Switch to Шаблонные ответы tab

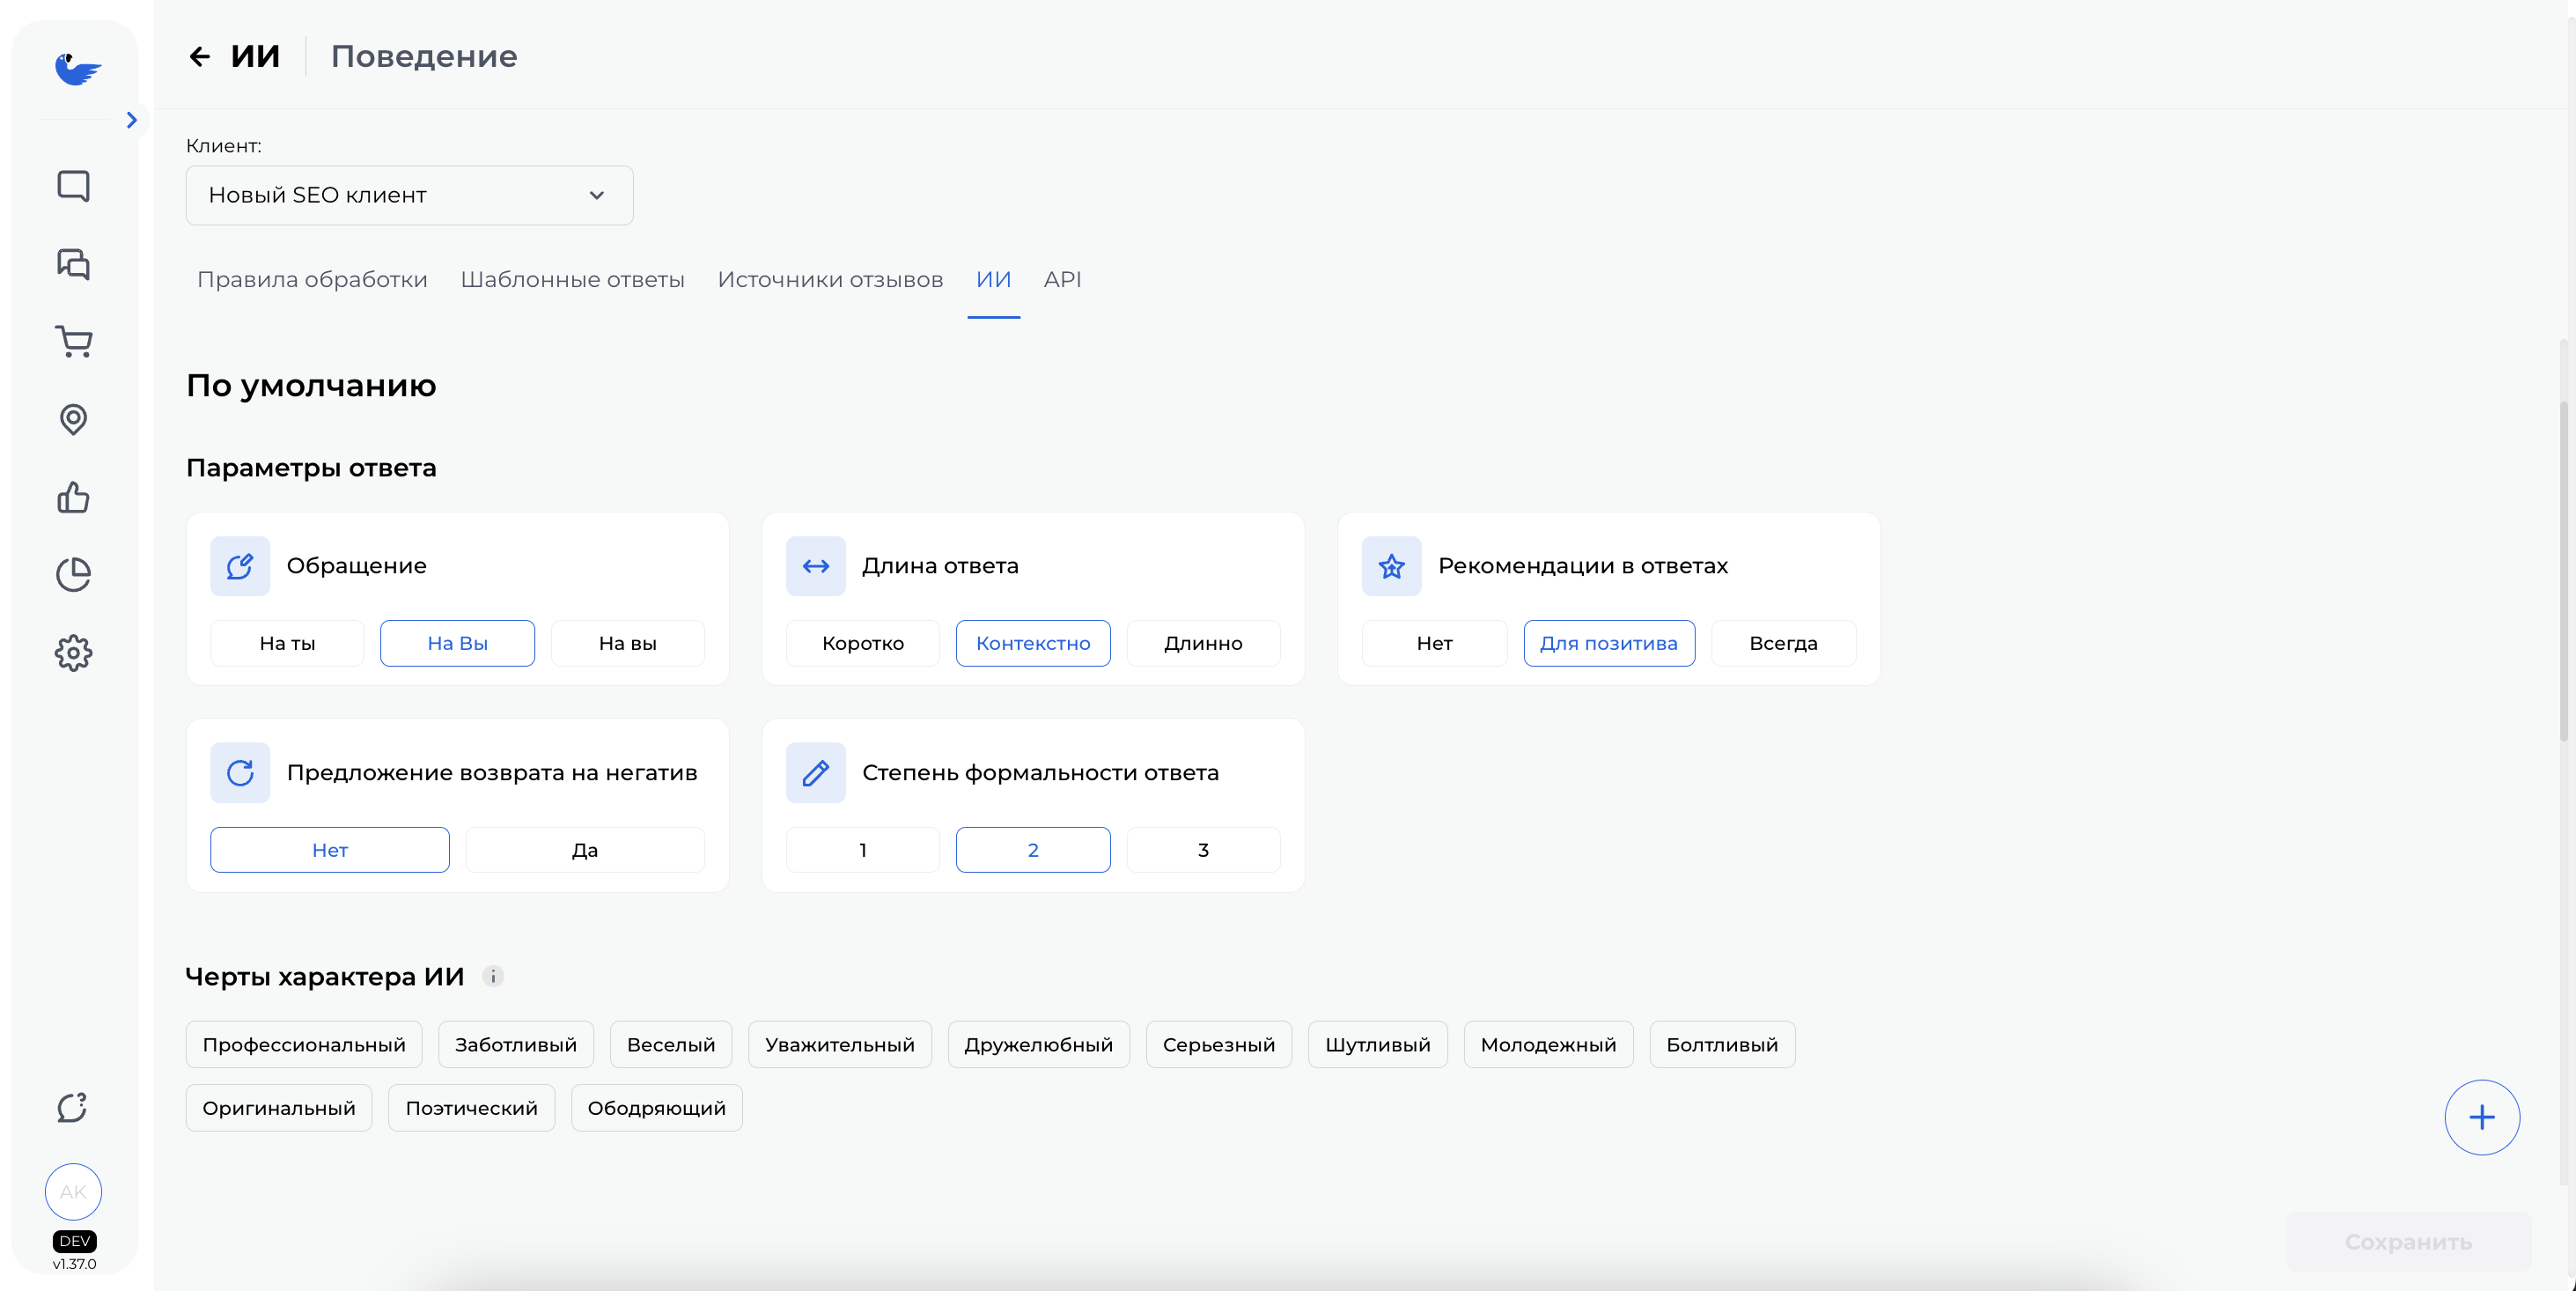(x=572, y=280)
